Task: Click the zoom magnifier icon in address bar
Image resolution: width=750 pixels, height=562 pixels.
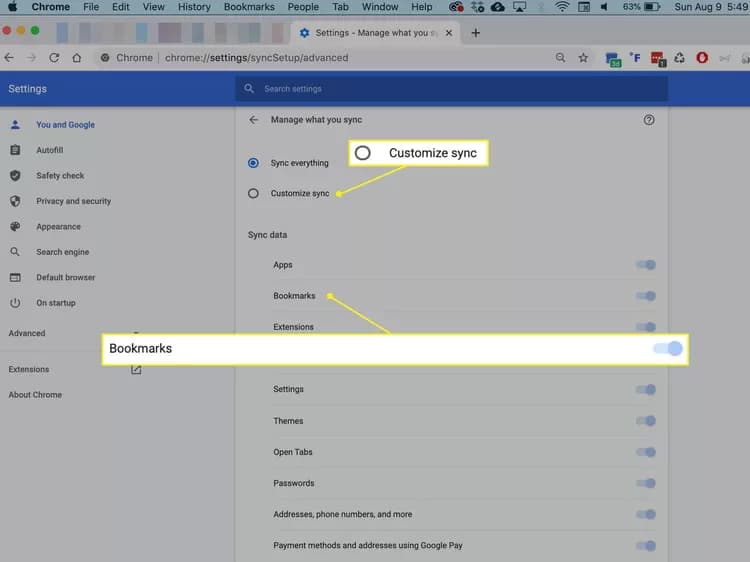Action: (x=561, y=58)
